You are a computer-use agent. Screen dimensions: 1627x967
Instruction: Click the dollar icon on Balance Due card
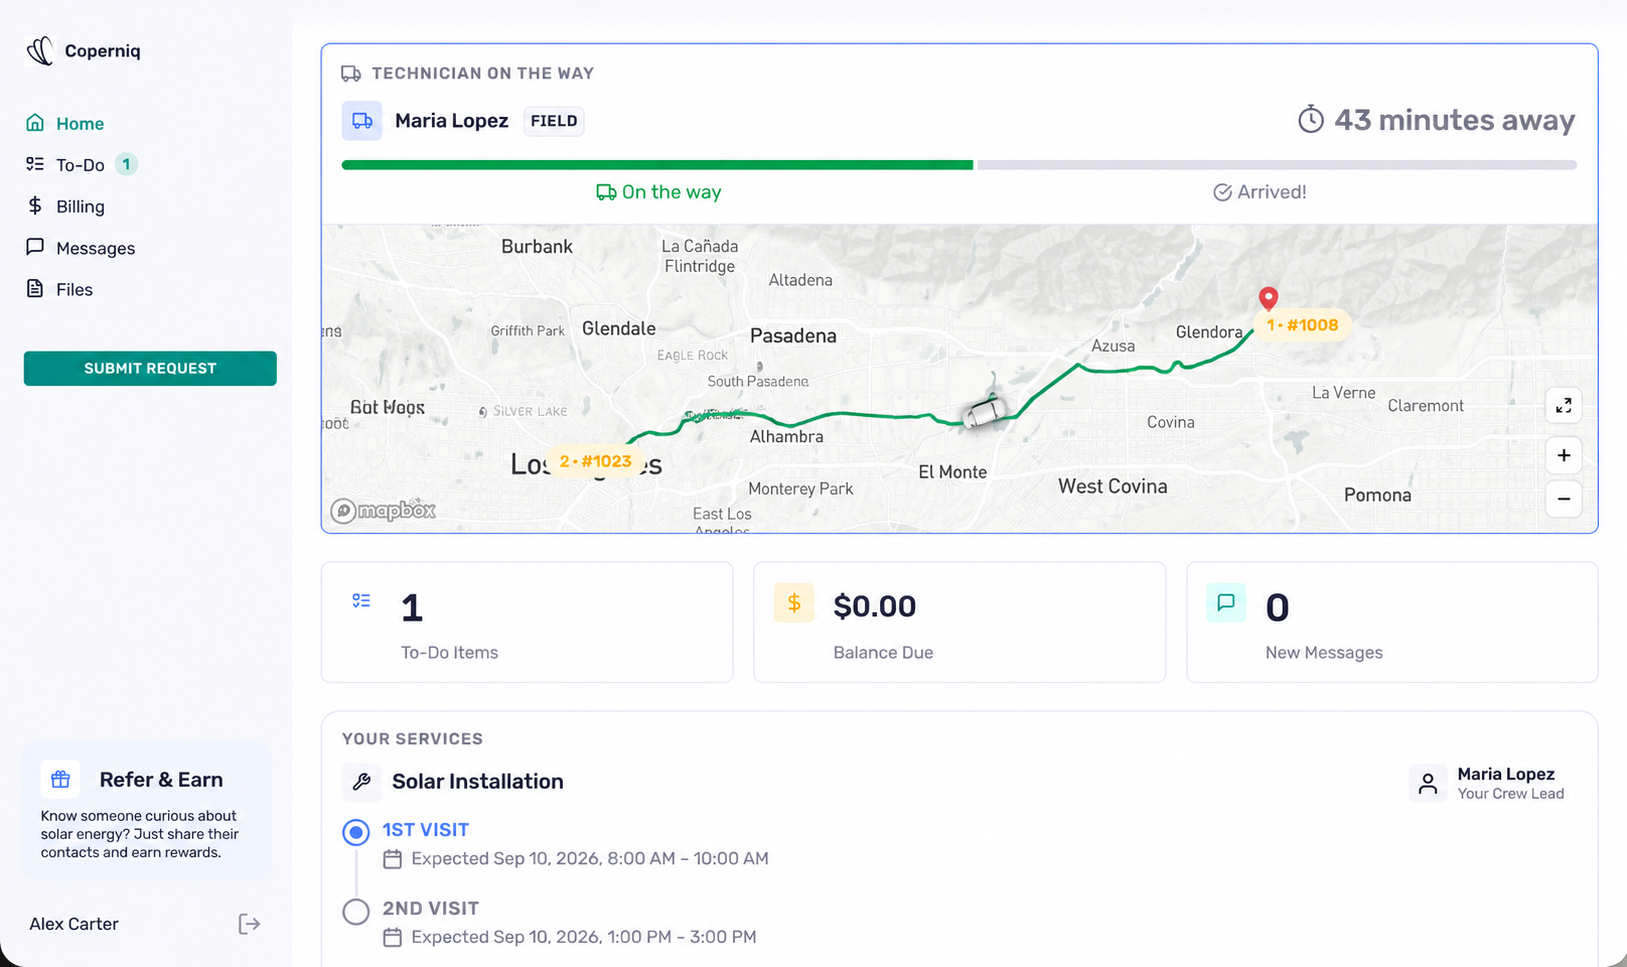point(794,603)
